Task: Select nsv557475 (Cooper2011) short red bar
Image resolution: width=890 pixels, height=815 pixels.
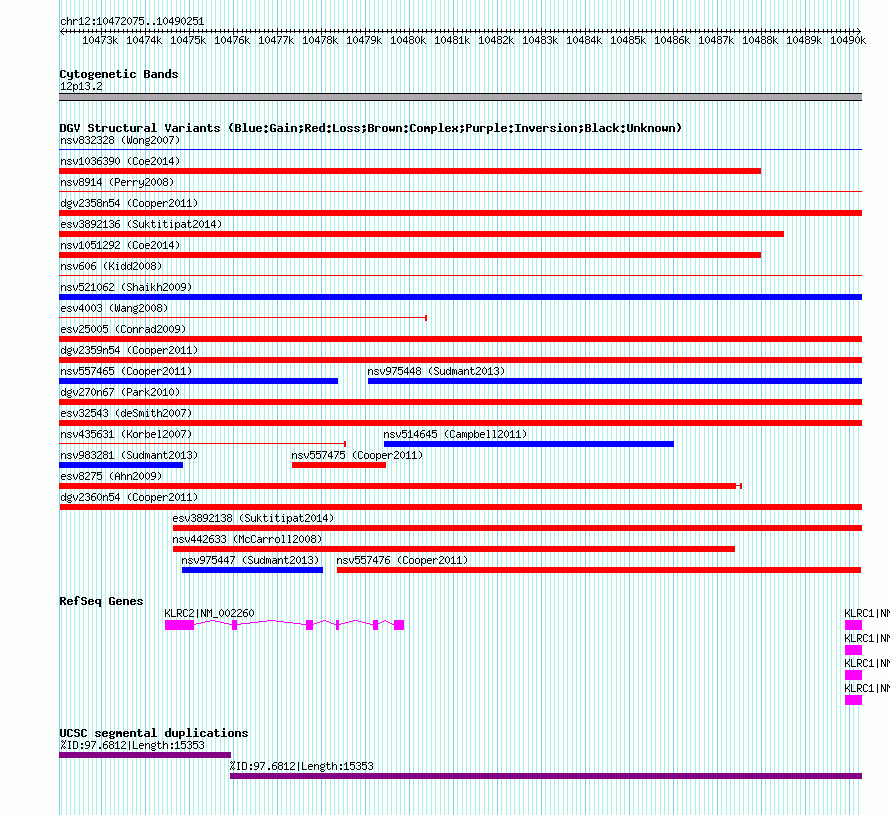Action: click(x=339, y=465)
